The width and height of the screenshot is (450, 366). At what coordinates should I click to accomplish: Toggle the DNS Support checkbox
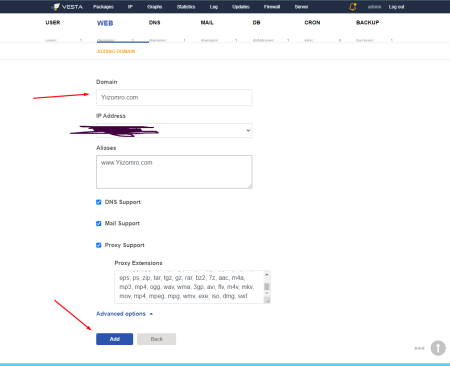click(99, 202)
